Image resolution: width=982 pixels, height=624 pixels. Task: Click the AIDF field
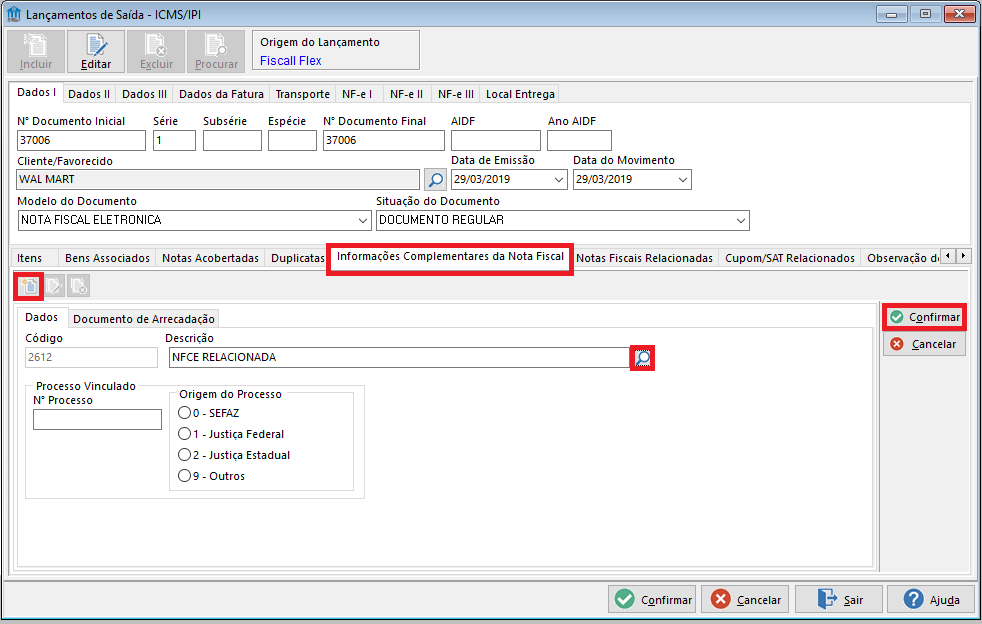pyautogui.click(x=495, y=140)
